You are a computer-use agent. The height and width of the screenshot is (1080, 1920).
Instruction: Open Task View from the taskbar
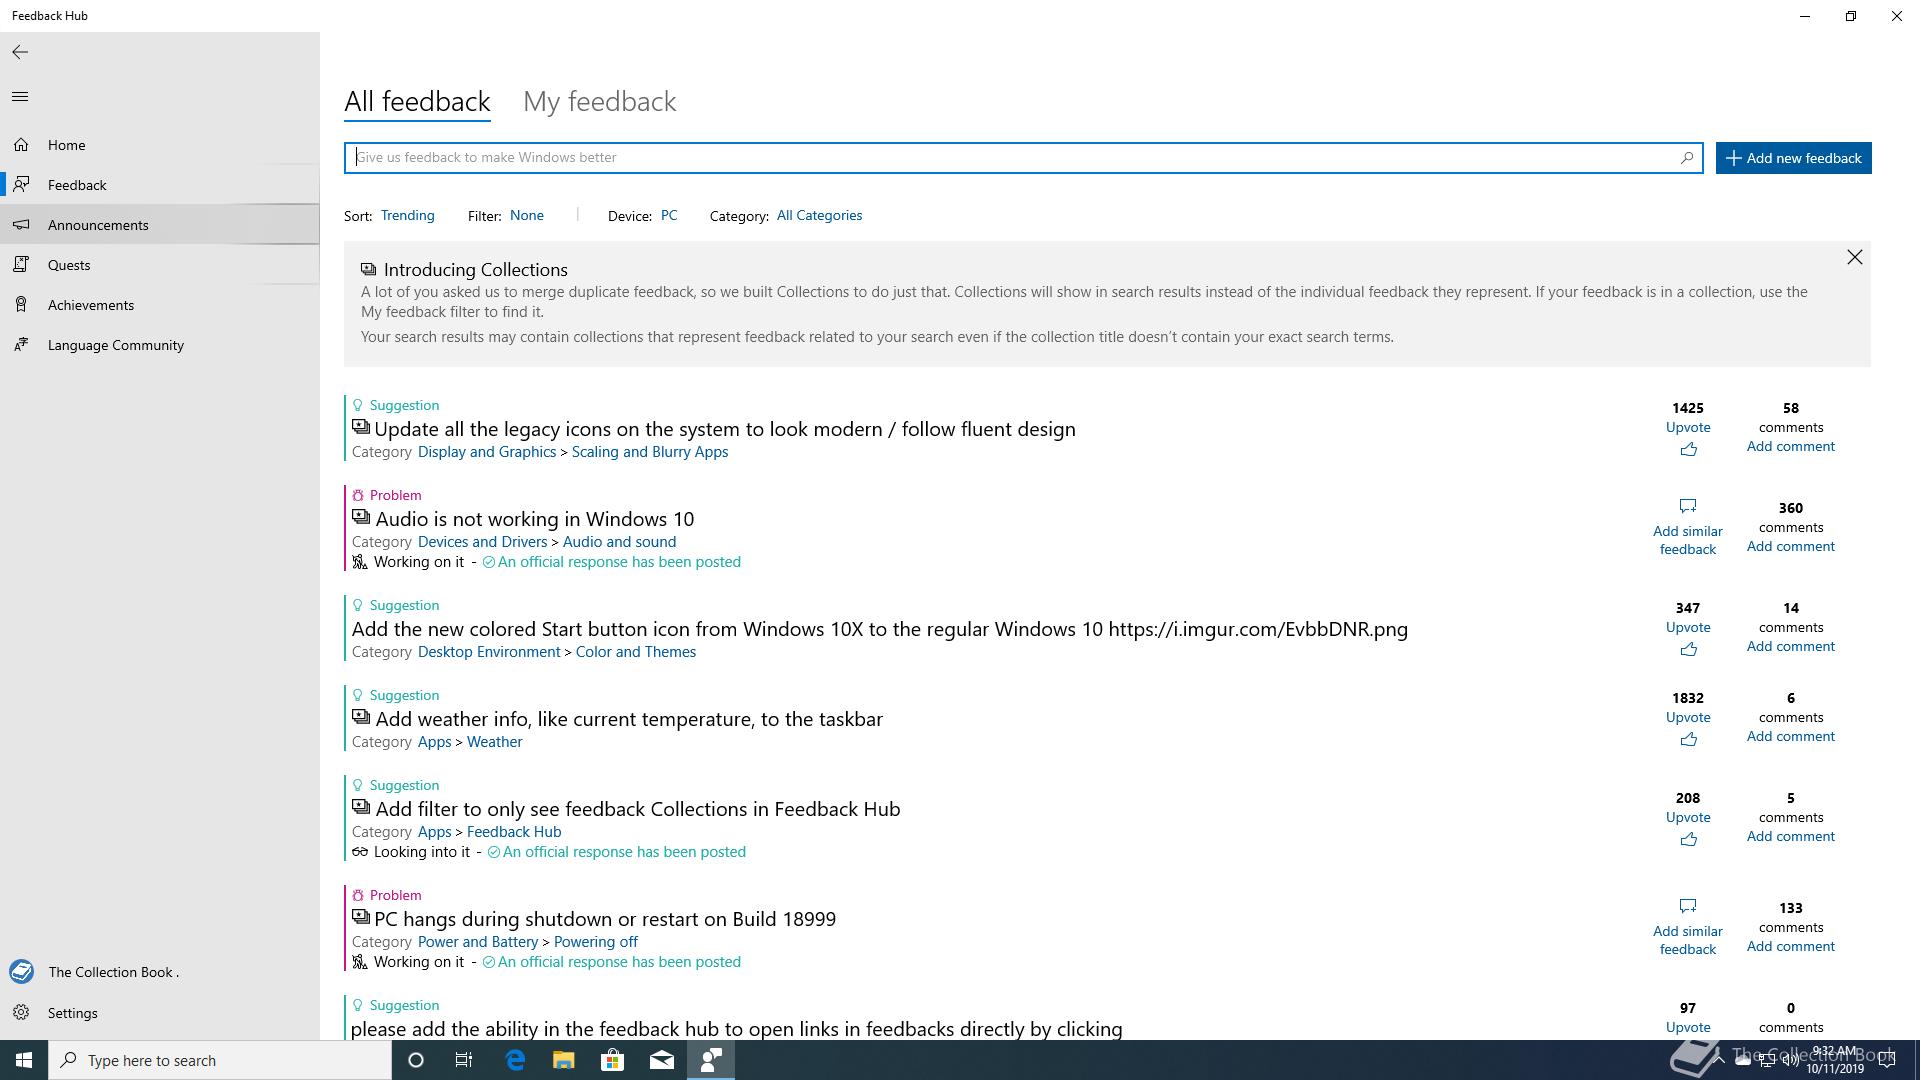pos(464,1060)
